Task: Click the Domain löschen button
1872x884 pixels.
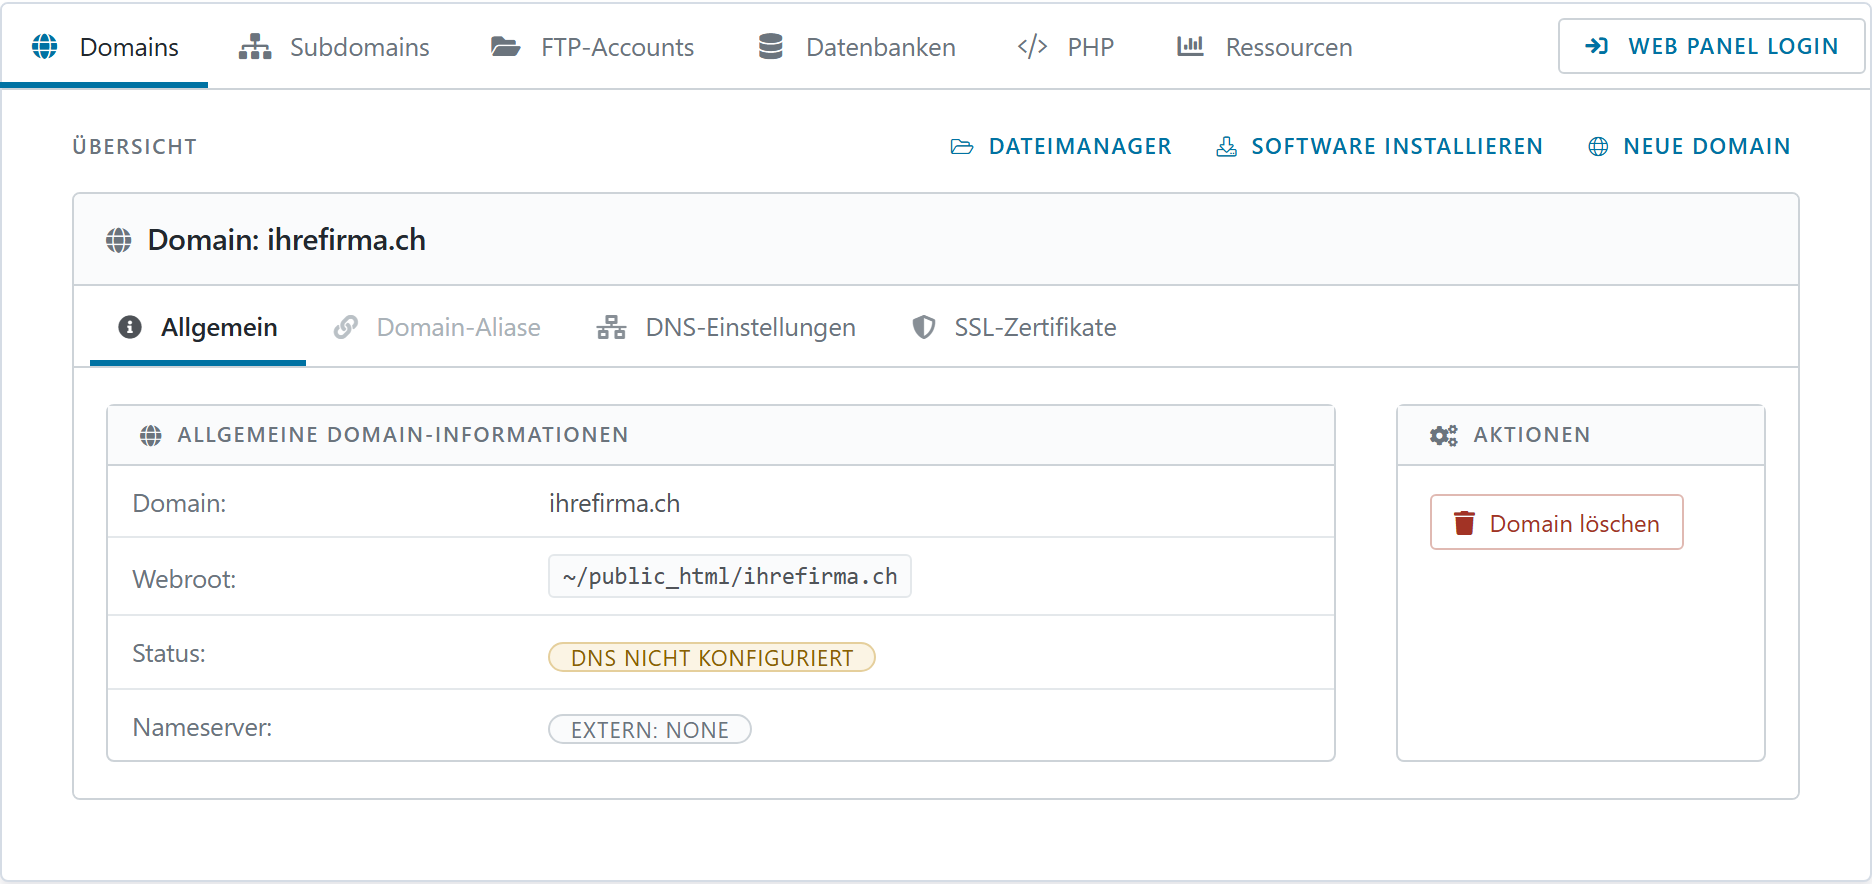Action: [1557, 522]
